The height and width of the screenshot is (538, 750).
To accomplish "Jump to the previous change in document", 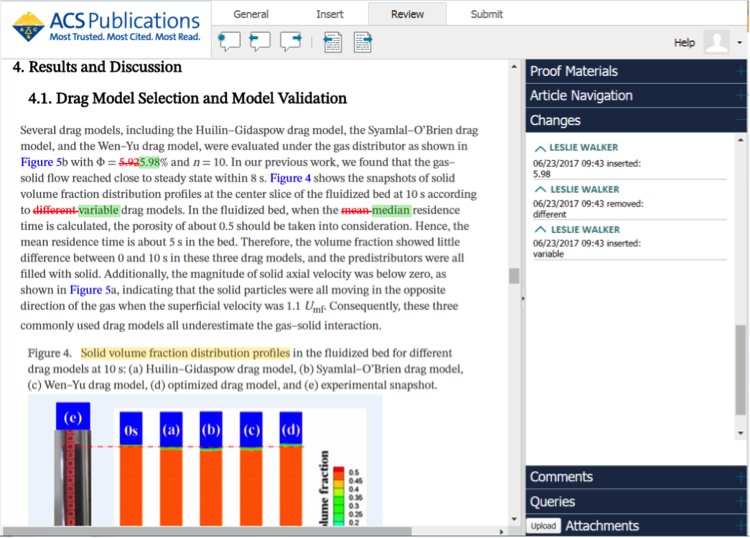I will (332, 43).
